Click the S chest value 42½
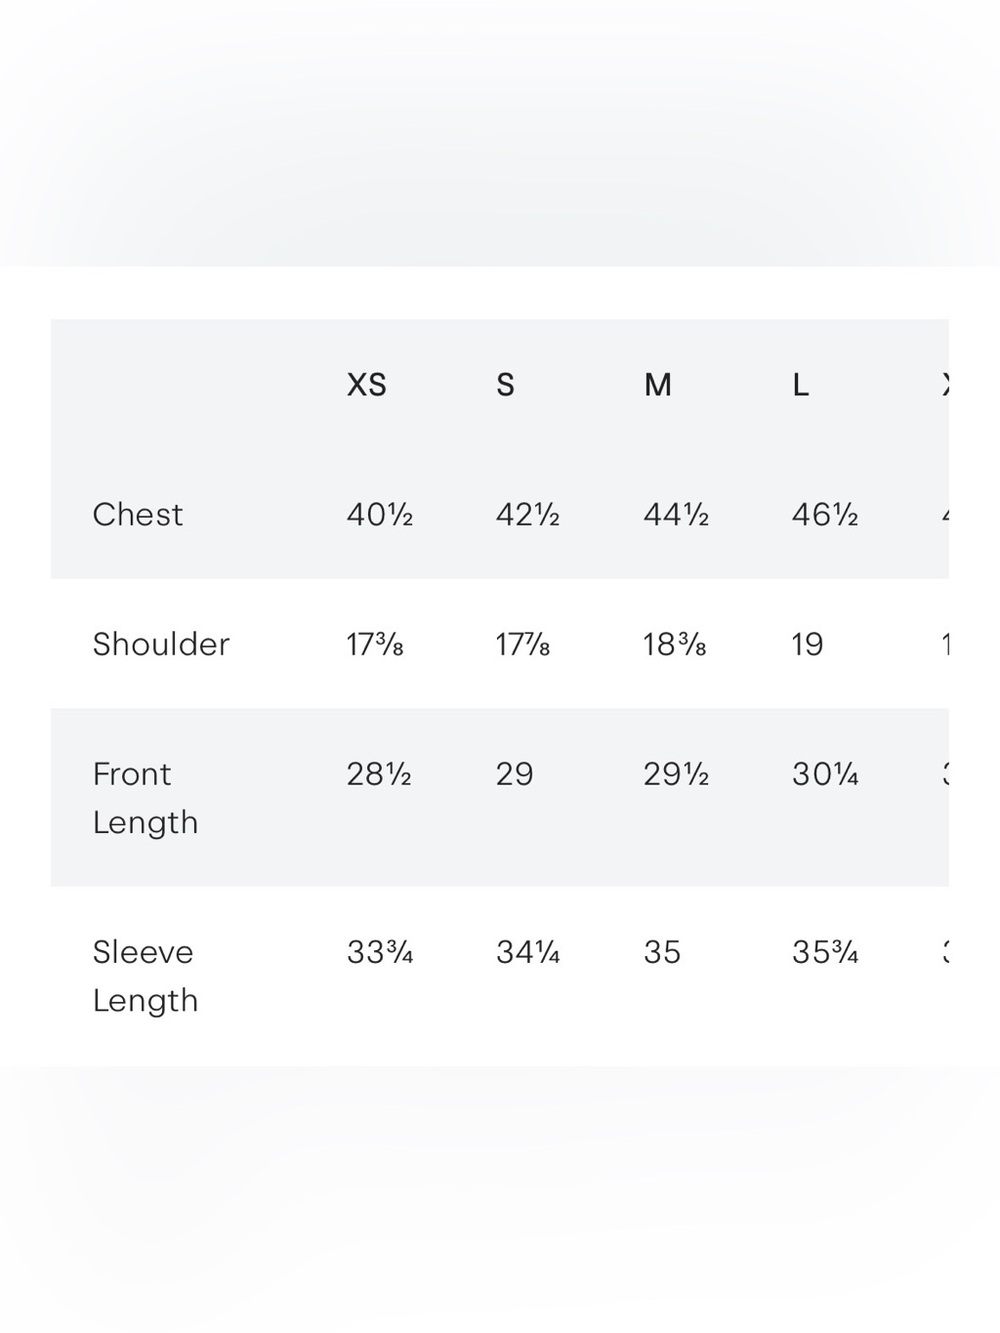The width and height of the screenshot is (1000, 1333). [x=528, y=515]
